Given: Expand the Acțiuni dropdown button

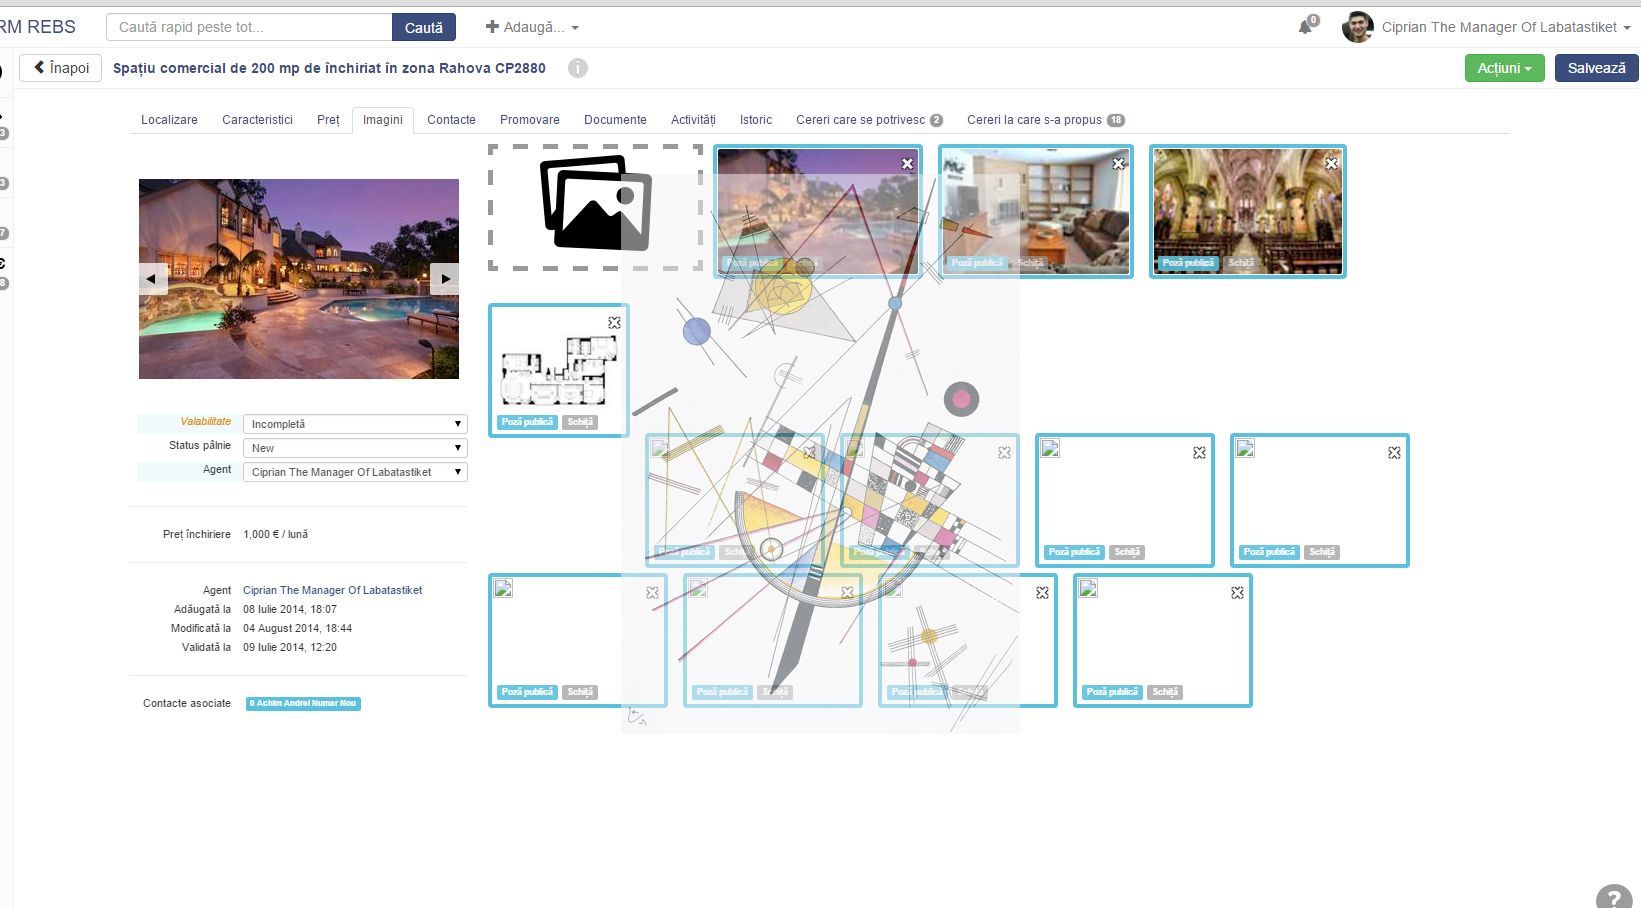Looking at the screenshot, I should [1504, 68].
